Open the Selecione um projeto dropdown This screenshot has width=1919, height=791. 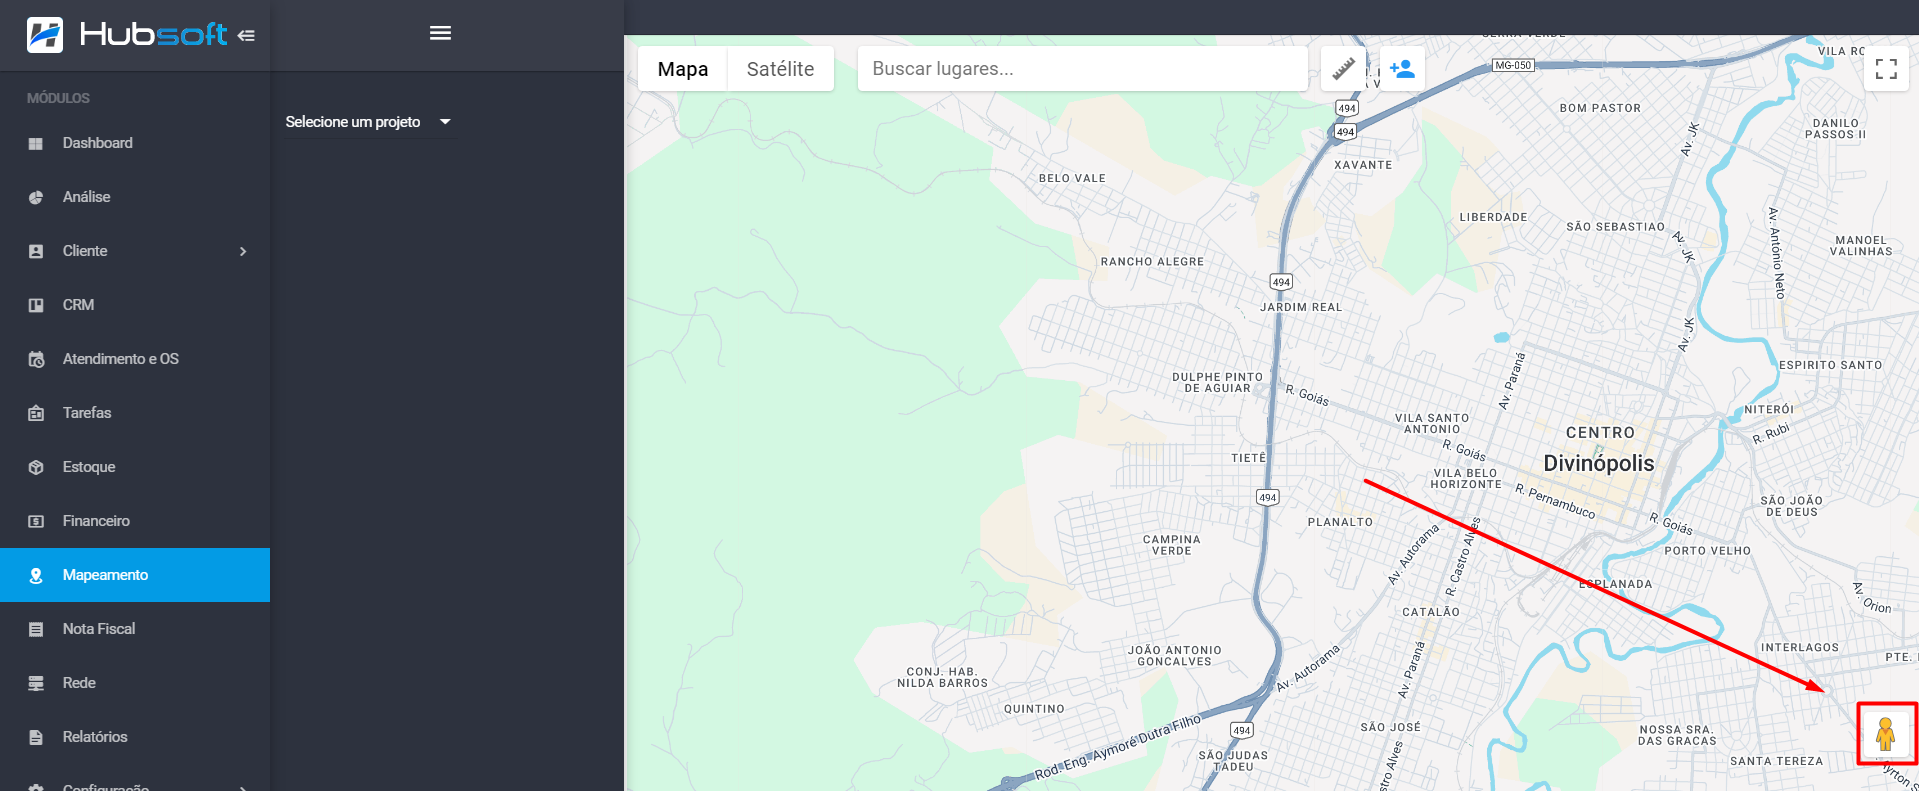pos(368,122)
